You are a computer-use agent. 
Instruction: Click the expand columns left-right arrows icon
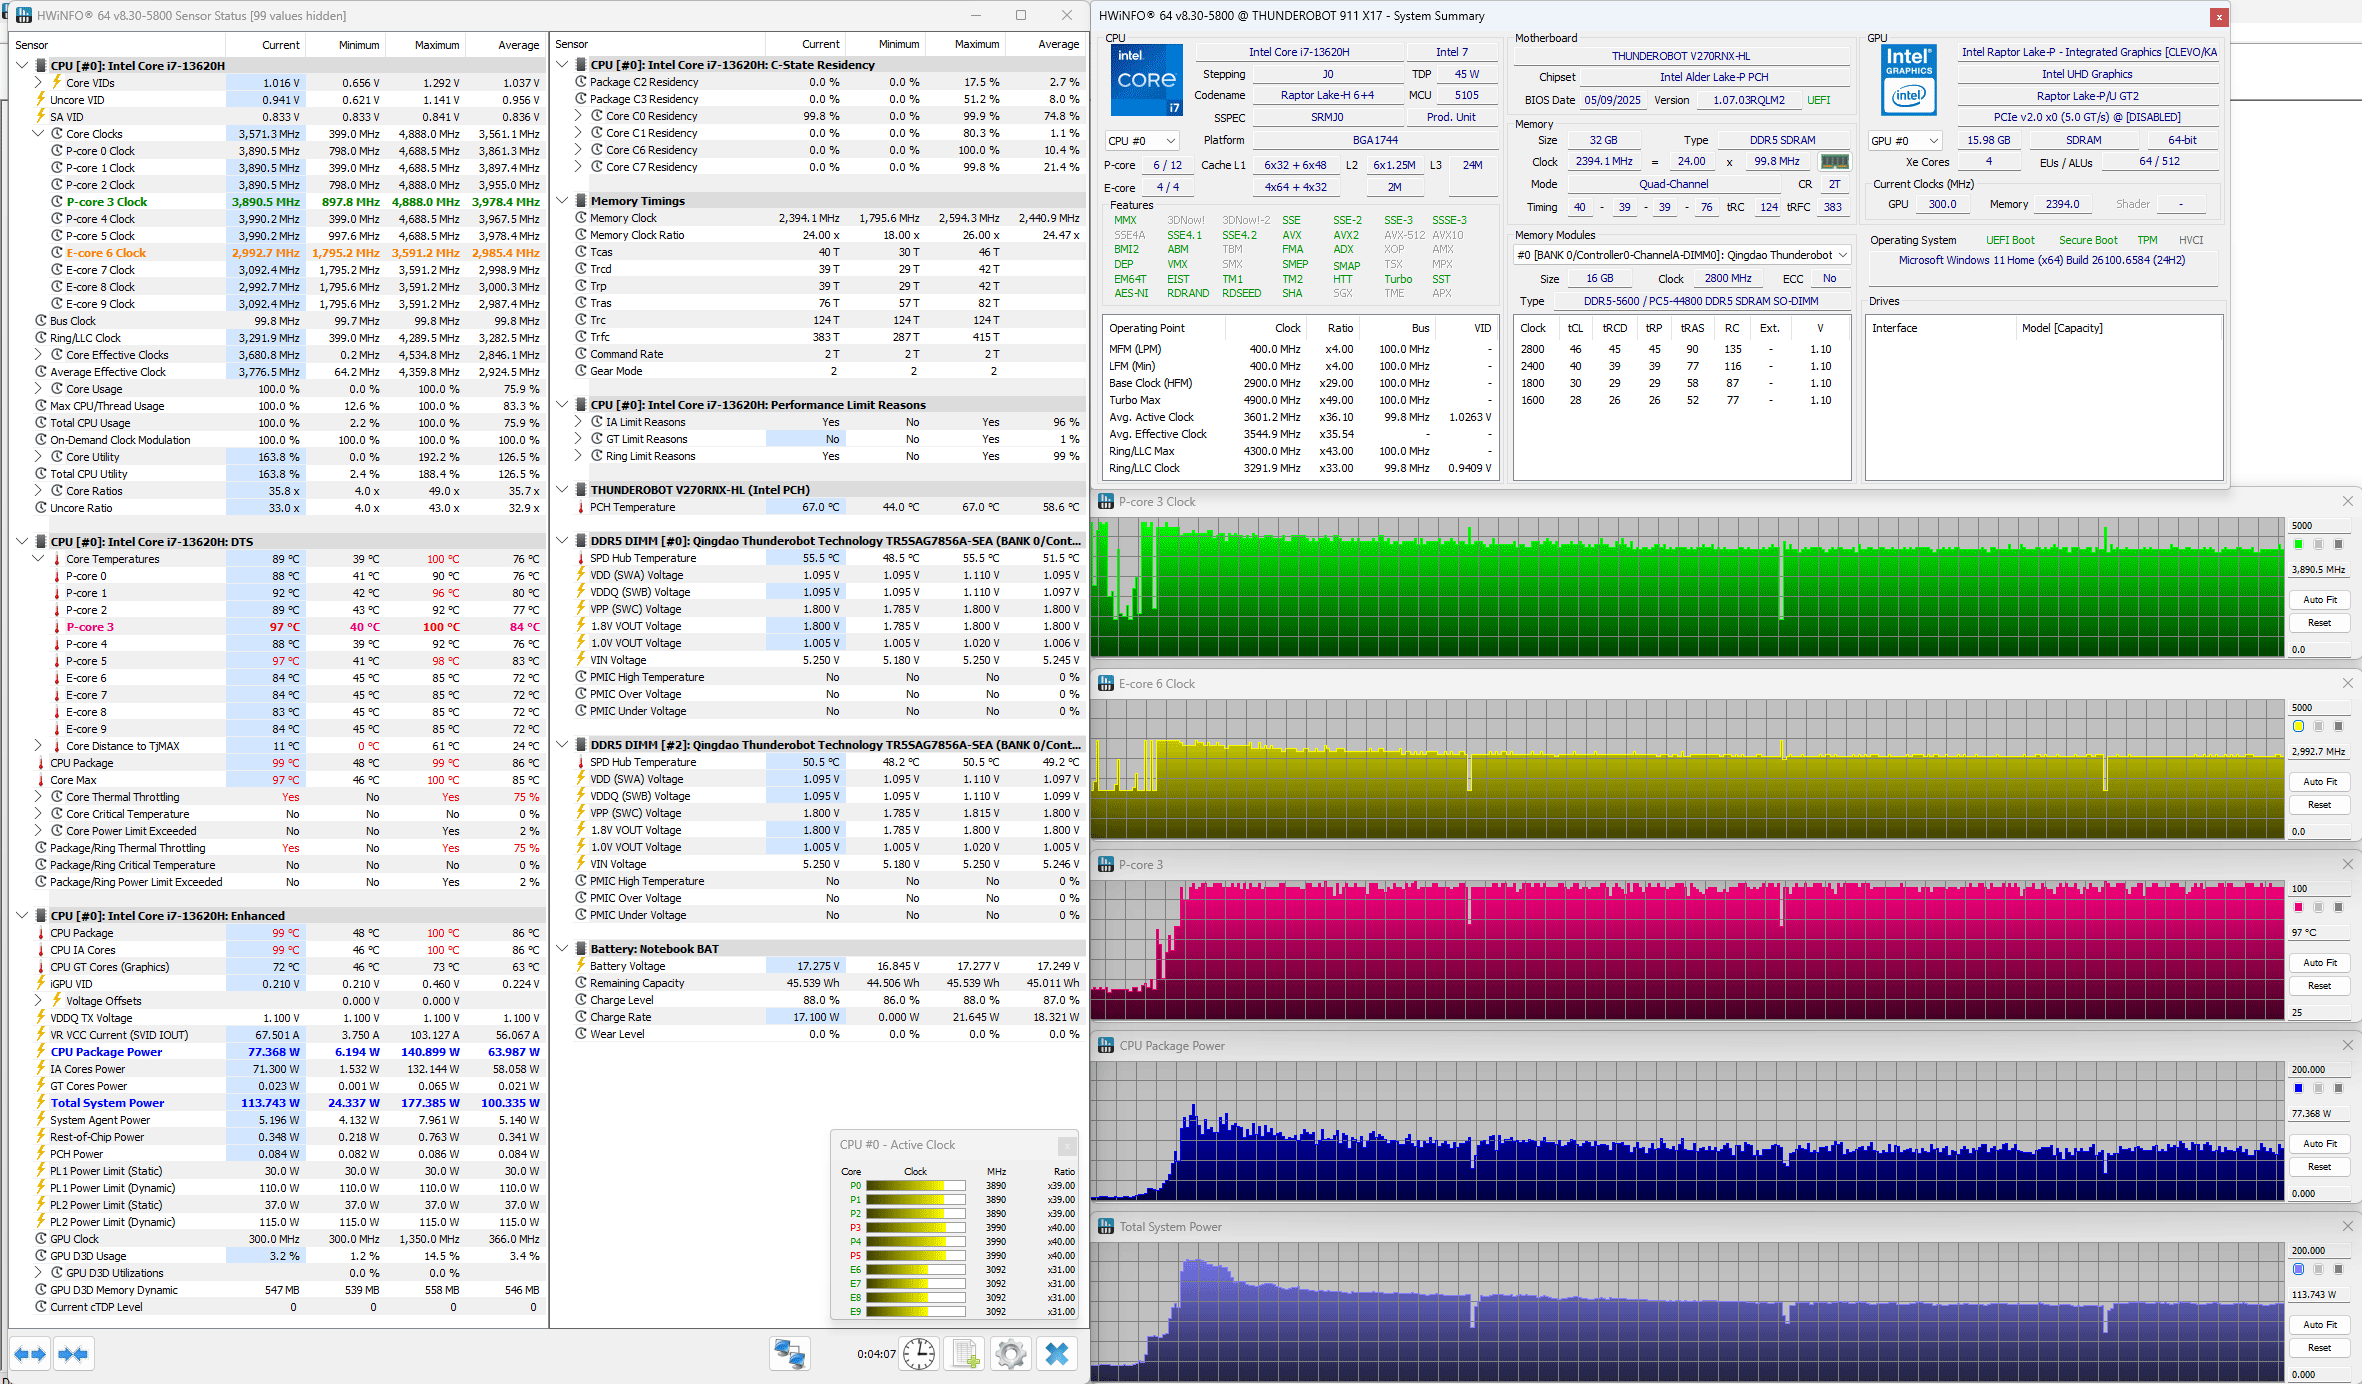click(x=29, y=1354)
